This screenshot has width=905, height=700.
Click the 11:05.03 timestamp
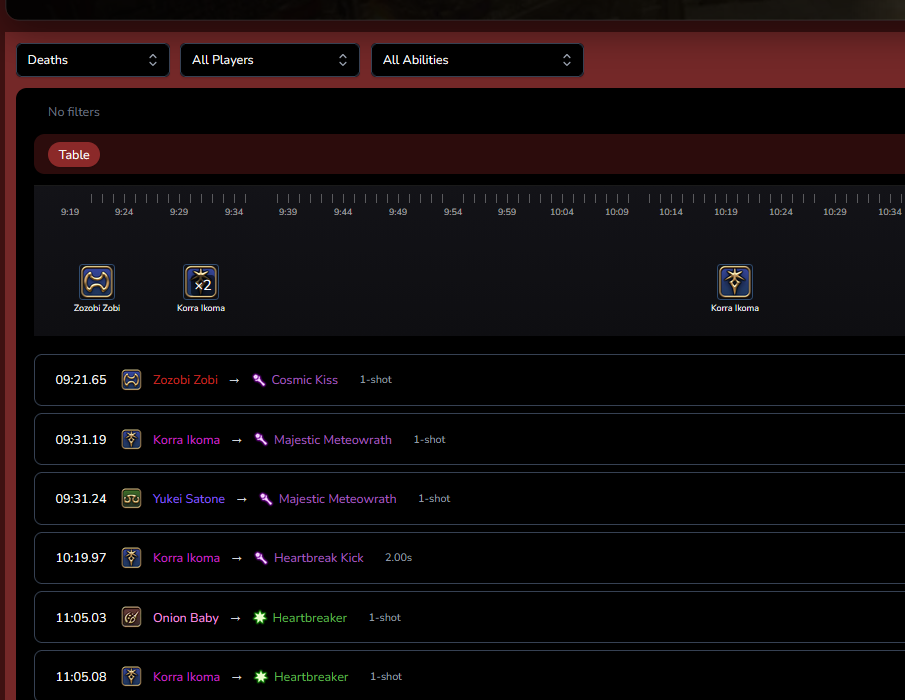pyautogui.click(x=81, y=617)
